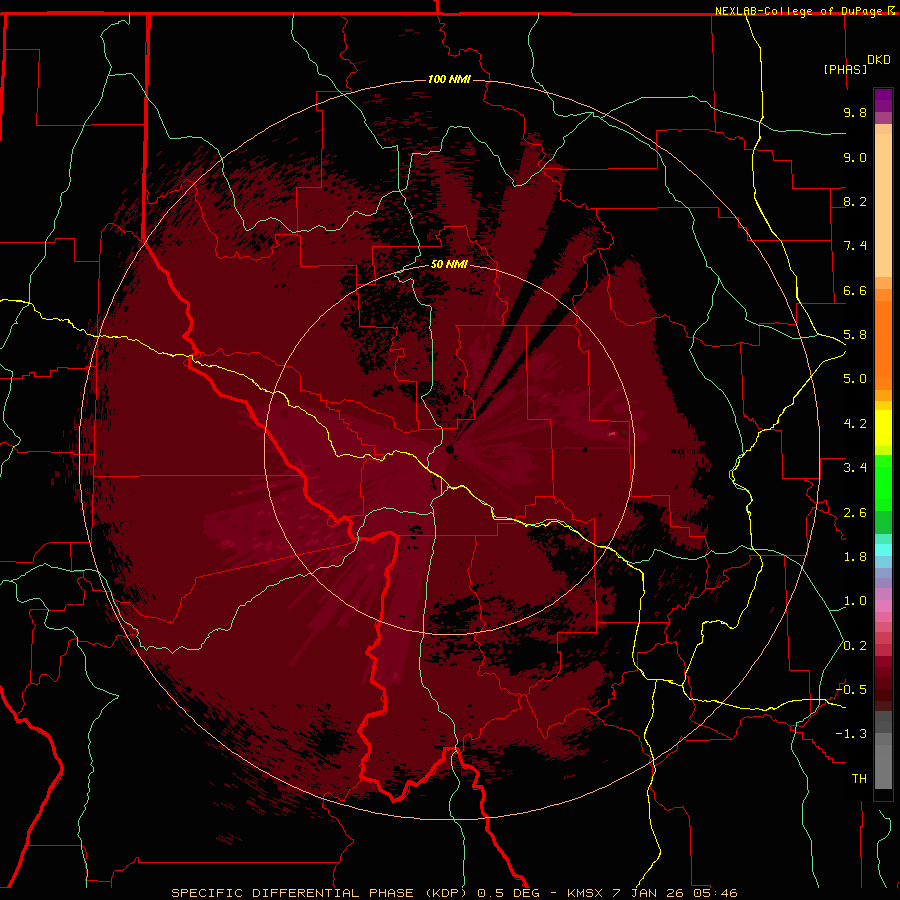Select the 7.4 scale value
Screen dimensions: 900x900
tap(855, 246)
